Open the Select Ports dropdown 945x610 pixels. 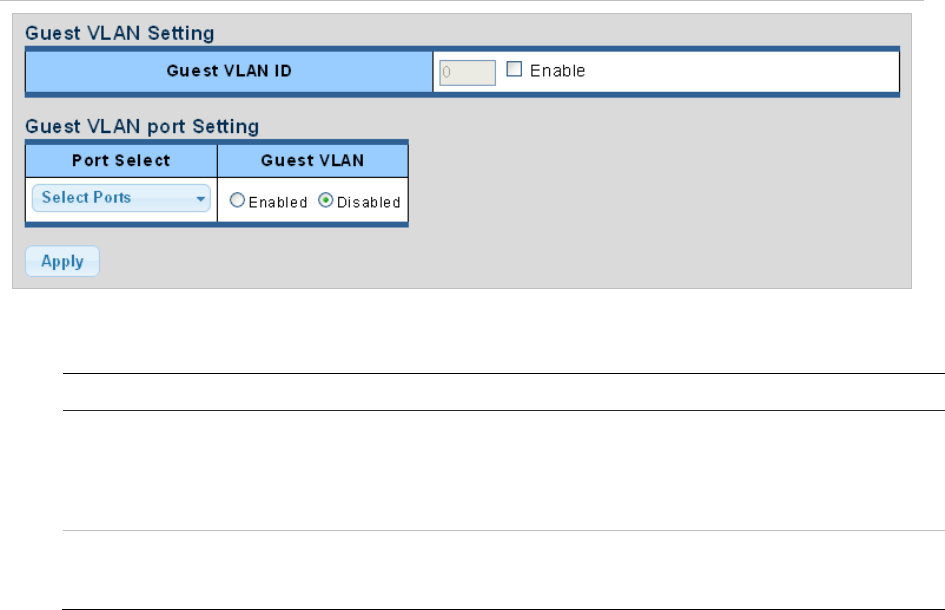(122, 198)
